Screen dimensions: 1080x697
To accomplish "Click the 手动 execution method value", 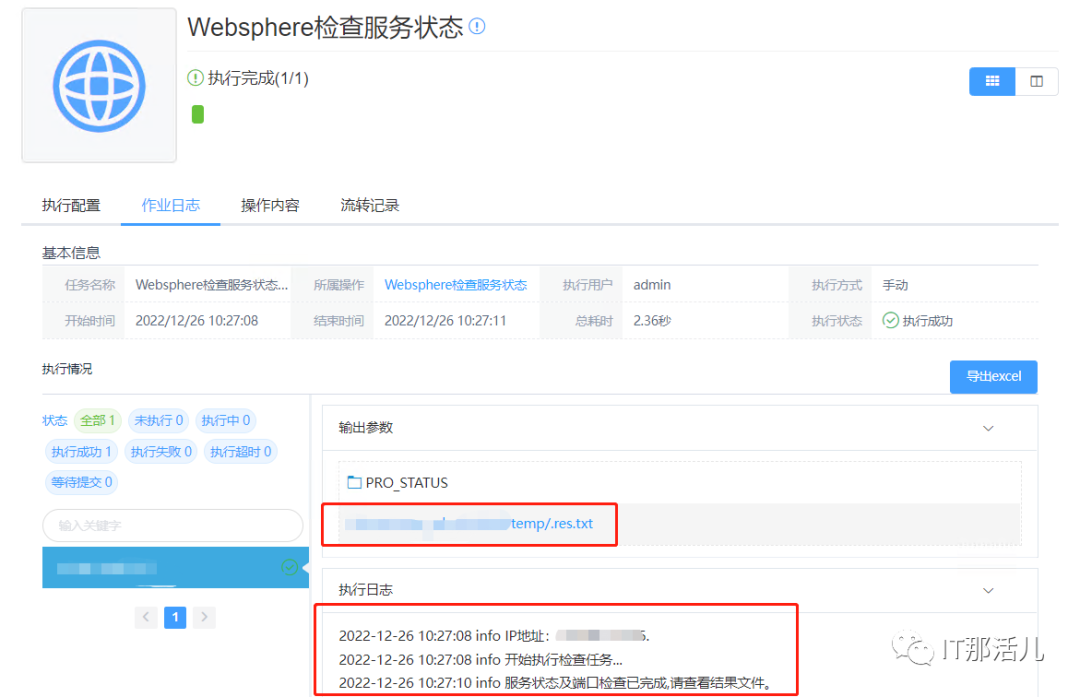I will coord(895,284).
